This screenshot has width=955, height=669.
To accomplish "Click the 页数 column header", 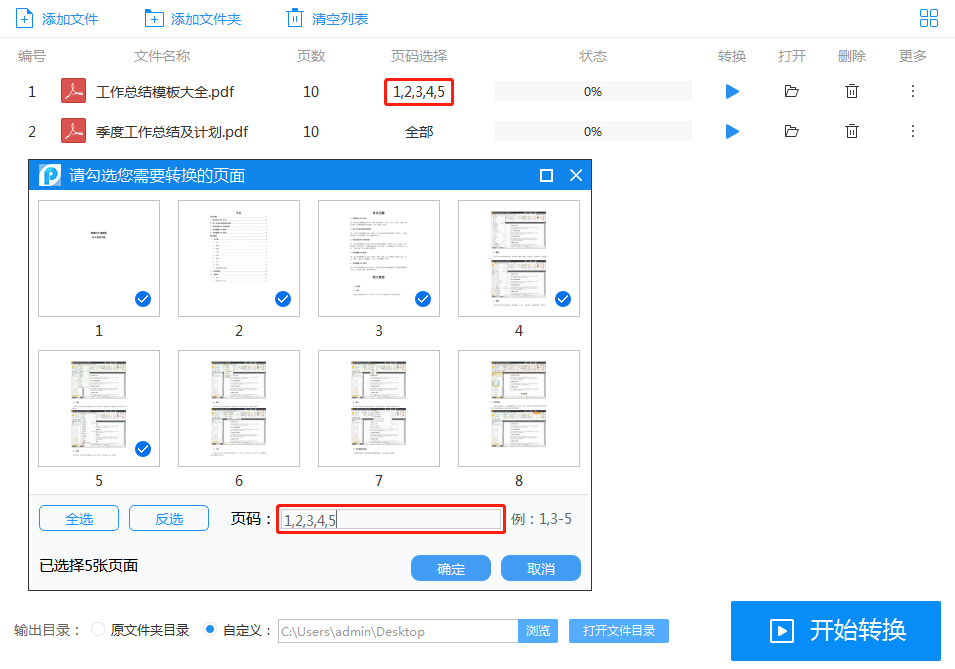I will coord(311,56).
